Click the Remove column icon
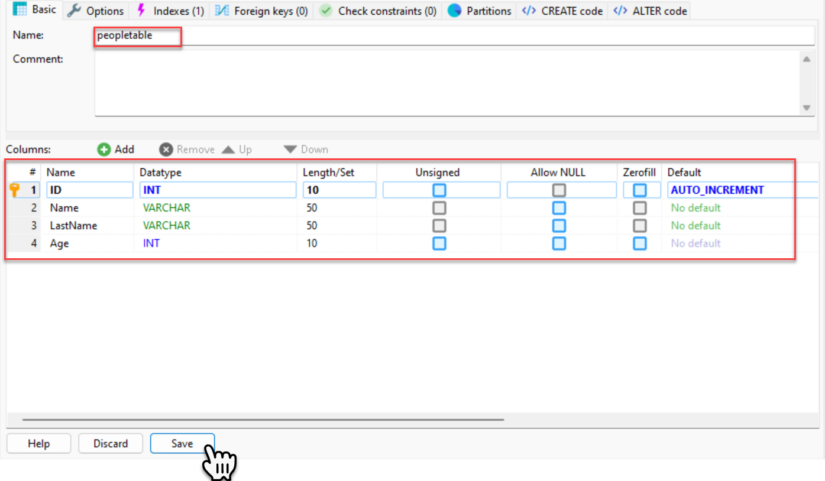The height and width of the screenshot is (481, 825). [166, 149]
